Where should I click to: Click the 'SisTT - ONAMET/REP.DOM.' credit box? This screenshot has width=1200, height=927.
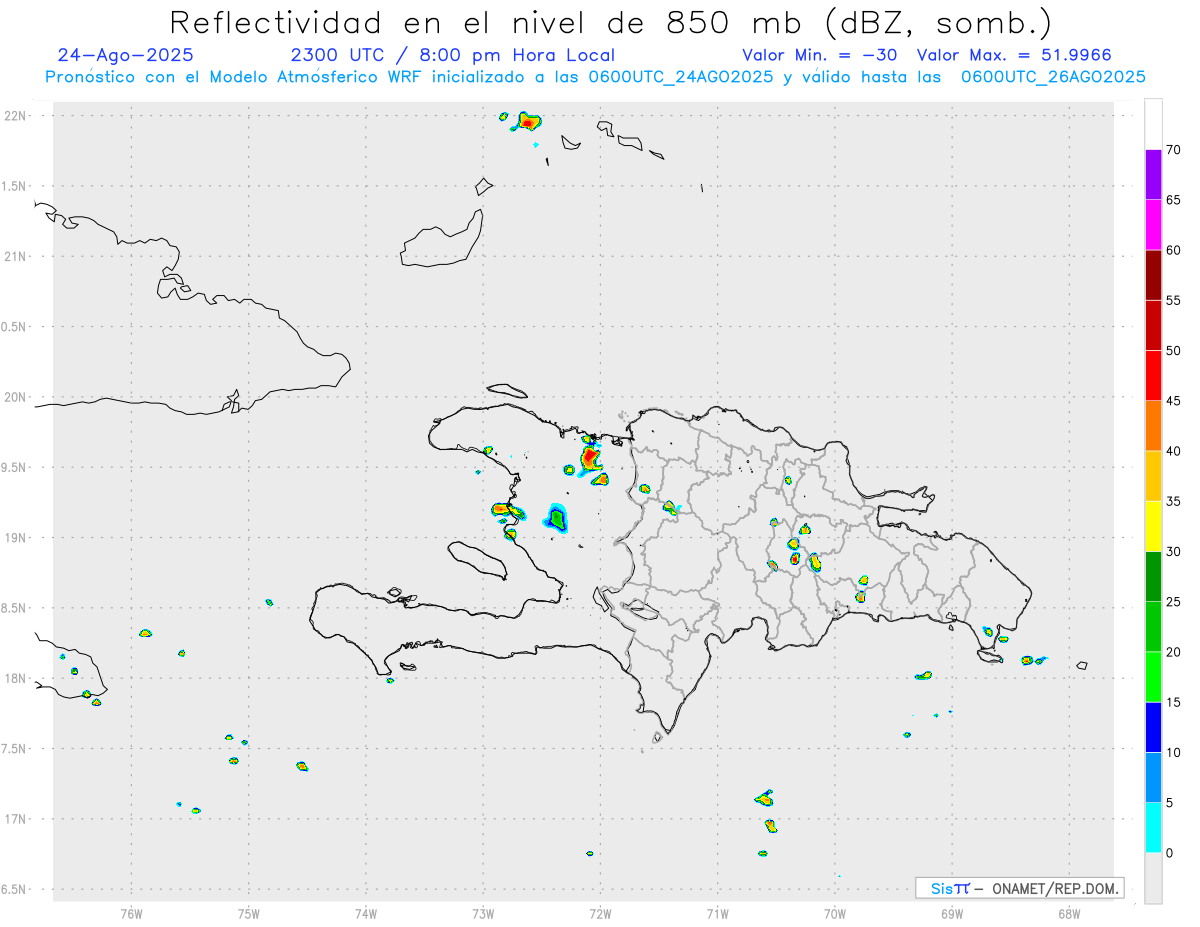pos(1019,888)
